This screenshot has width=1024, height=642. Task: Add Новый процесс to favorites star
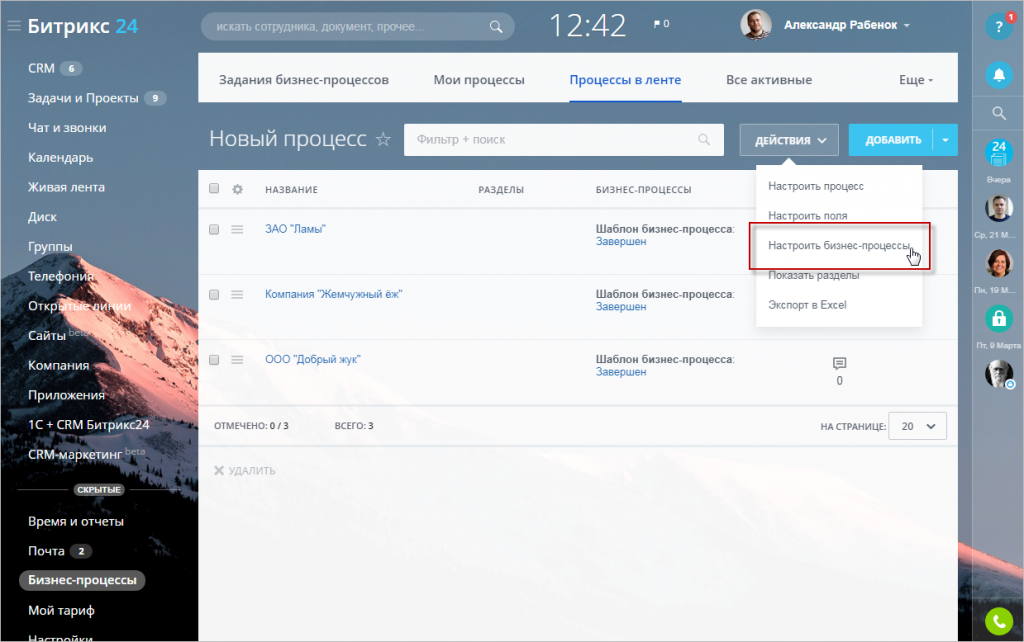pos(383,138)
